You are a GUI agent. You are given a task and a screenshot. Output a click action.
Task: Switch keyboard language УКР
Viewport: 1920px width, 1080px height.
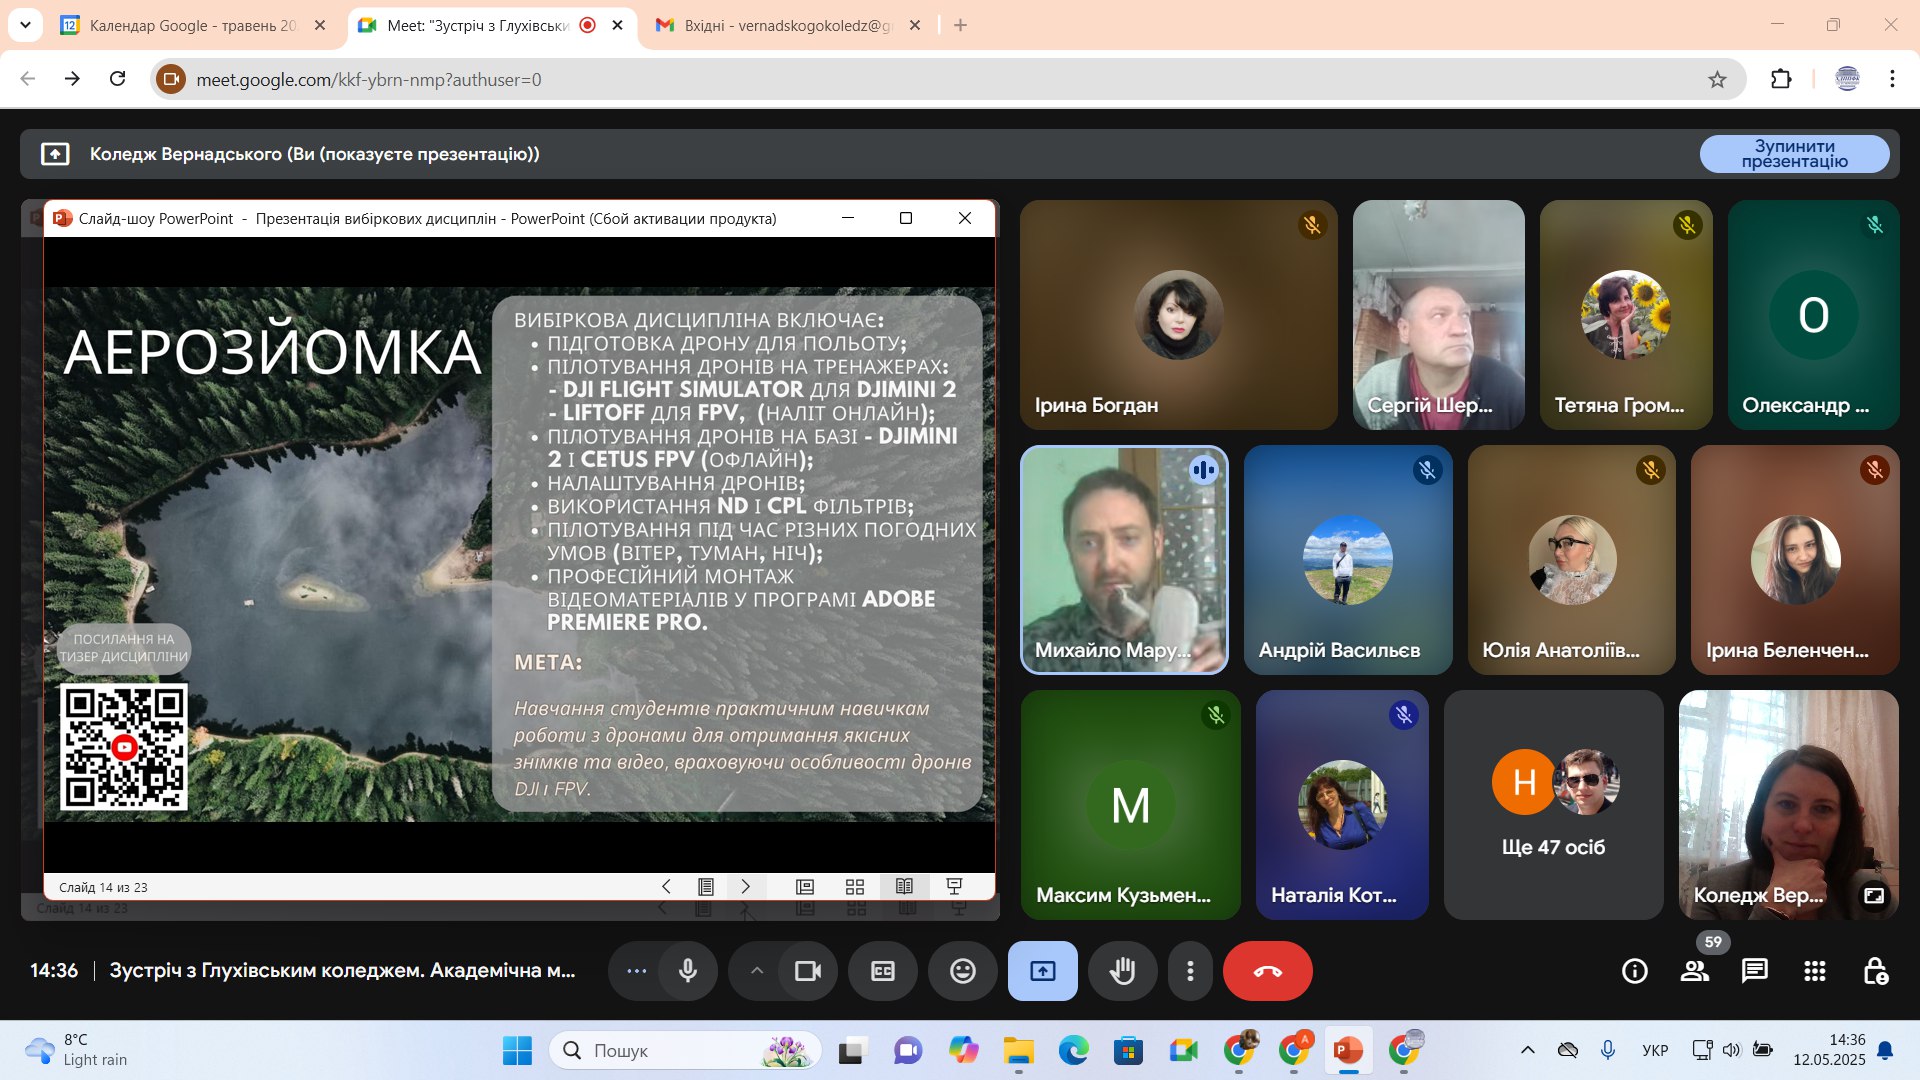[1655, 1050]
